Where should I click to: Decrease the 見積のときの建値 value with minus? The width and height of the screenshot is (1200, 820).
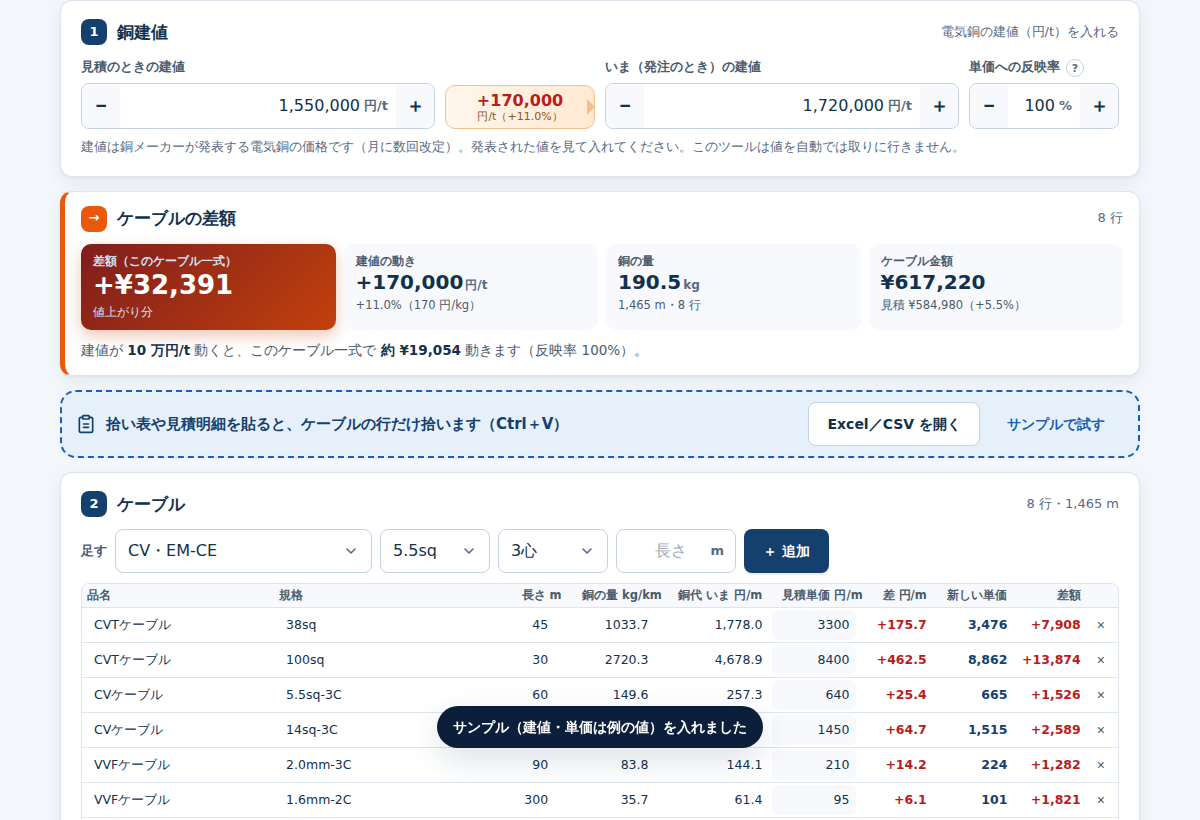(x=101, y=106)
